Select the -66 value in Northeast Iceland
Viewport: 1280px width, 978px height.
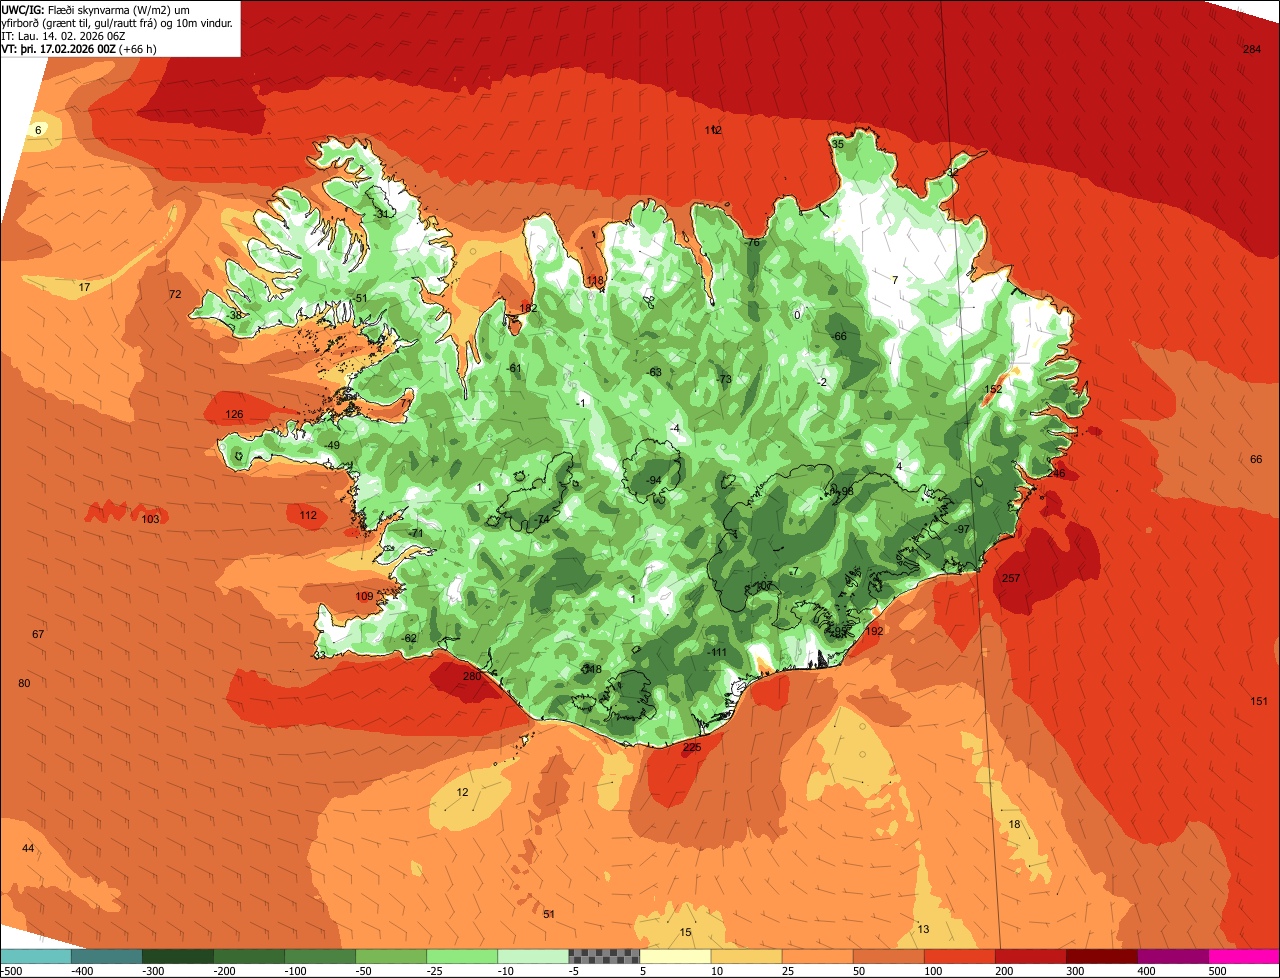pyautogui.click(x=840, y=336)
